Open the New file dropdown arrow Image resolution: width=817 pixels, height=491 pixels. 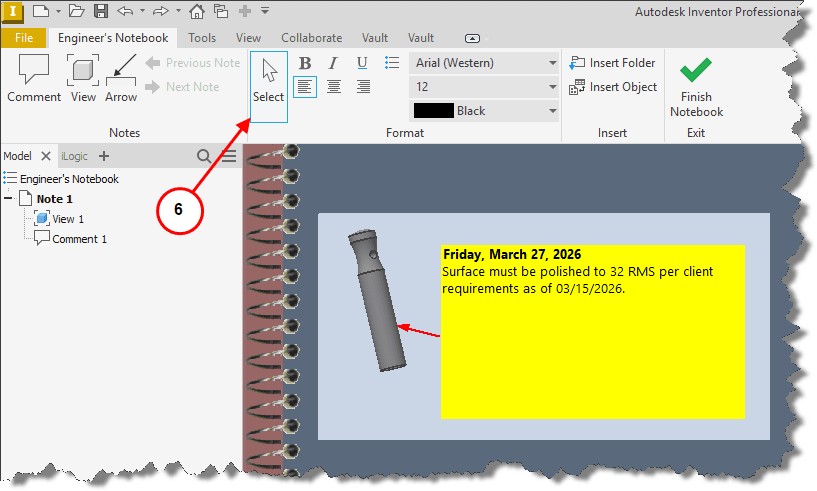(x=58, y=11)
